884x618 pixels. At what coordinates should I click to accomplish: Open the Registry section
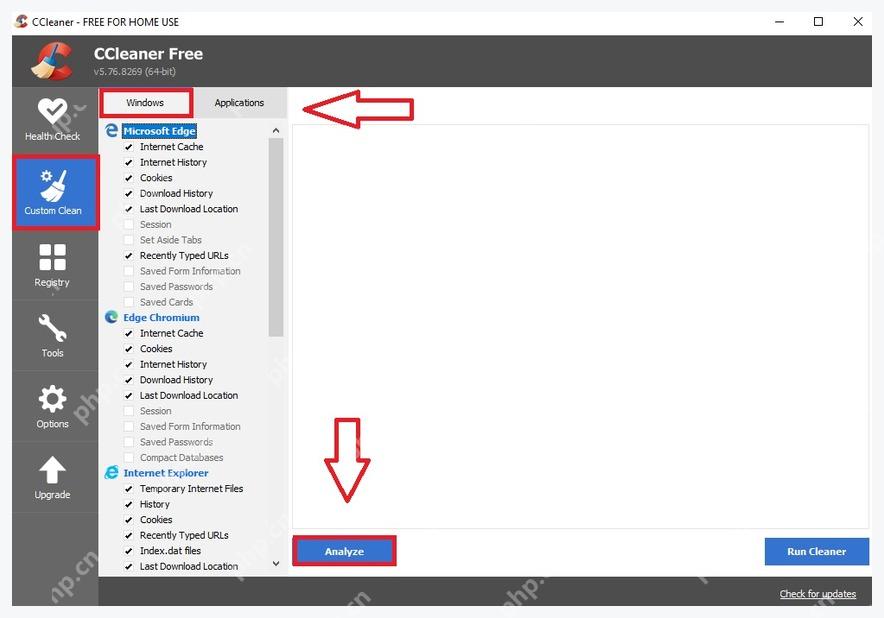point(52,264)
